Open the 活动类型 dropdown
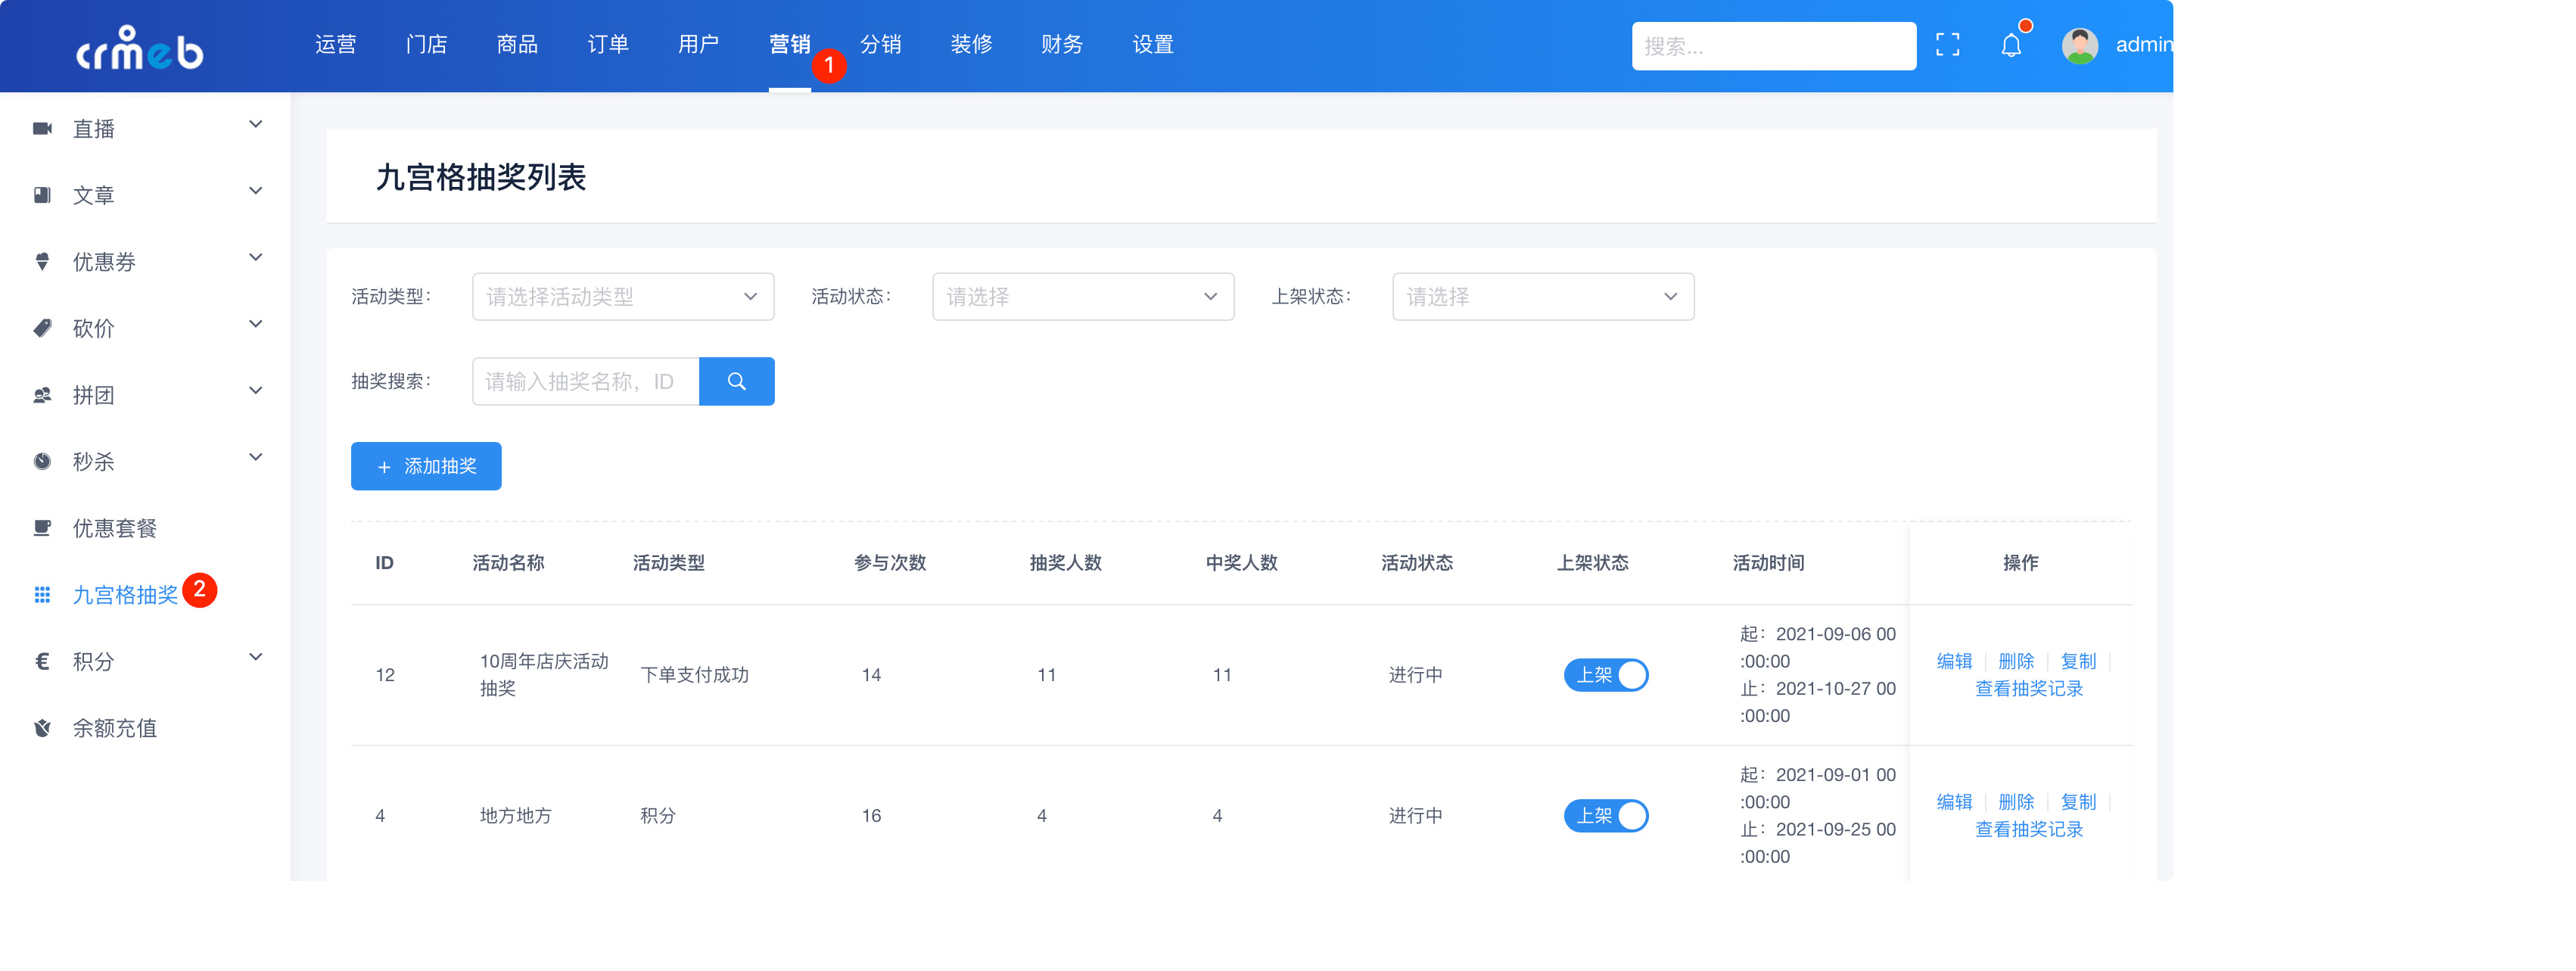This screenshot has height=971, width=2576. coord(623,297)
